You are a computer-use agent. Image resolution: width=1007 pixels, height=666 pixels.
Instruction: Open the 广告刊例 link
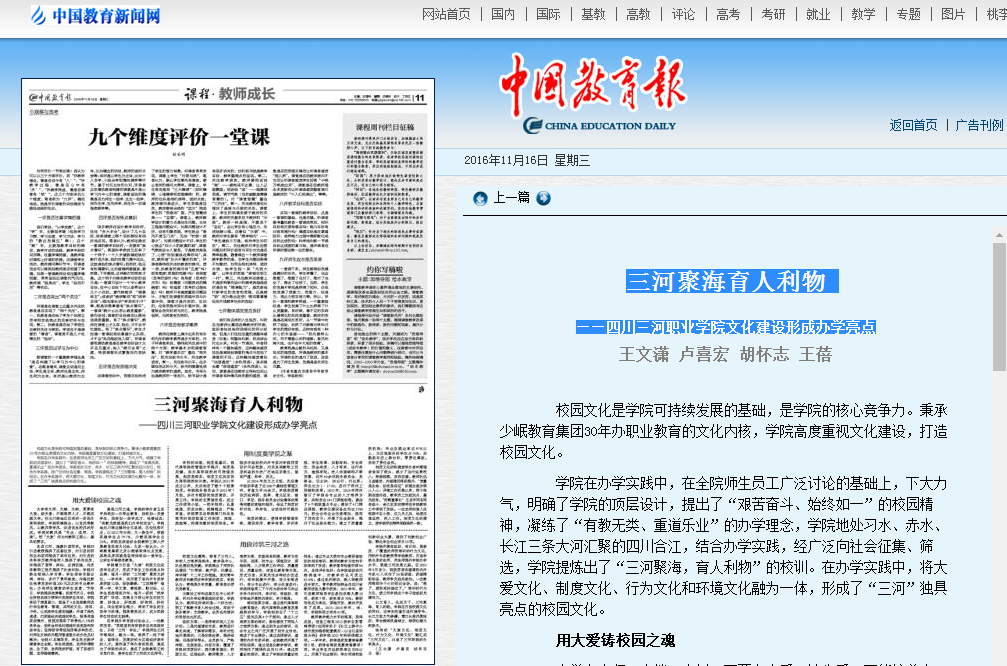(978, 125)
